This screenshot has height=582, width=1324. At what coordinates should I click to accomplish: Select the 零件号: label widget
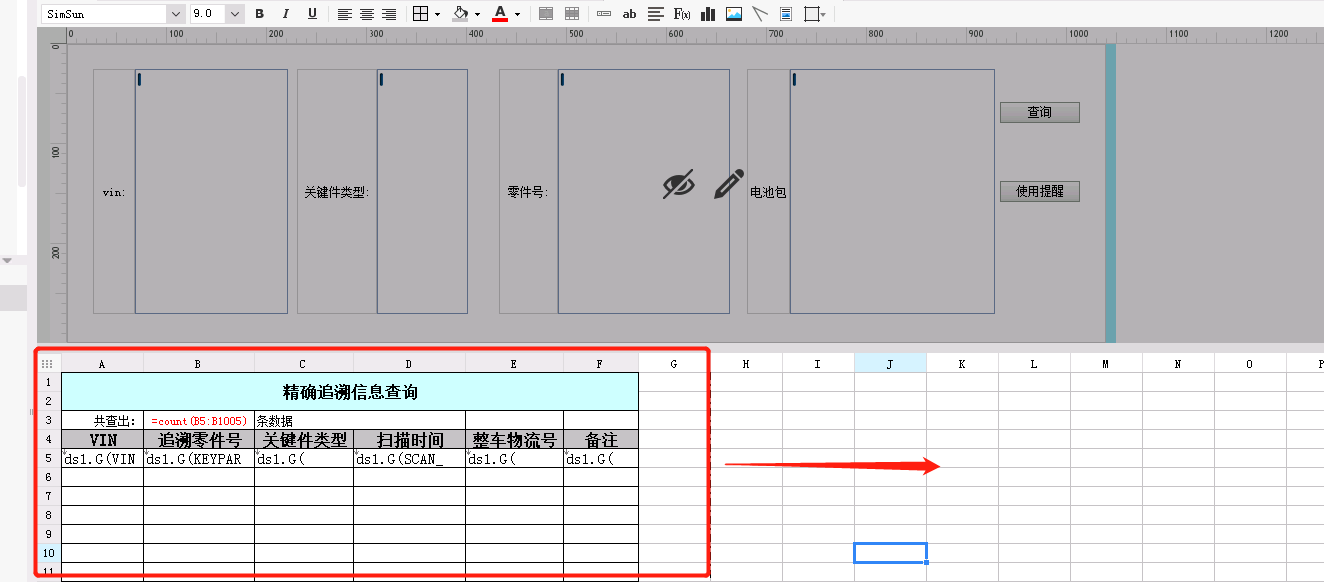click(x=529, y=191)
